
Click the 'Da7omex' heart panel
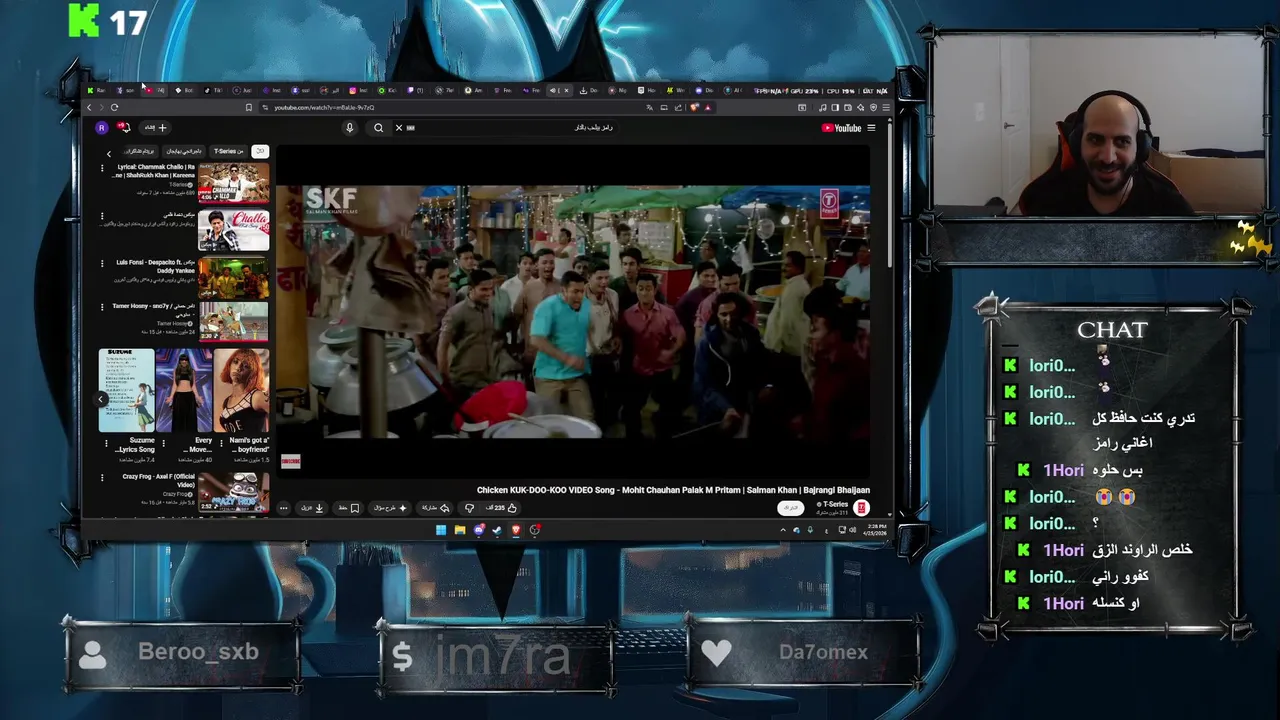(803, 653)
